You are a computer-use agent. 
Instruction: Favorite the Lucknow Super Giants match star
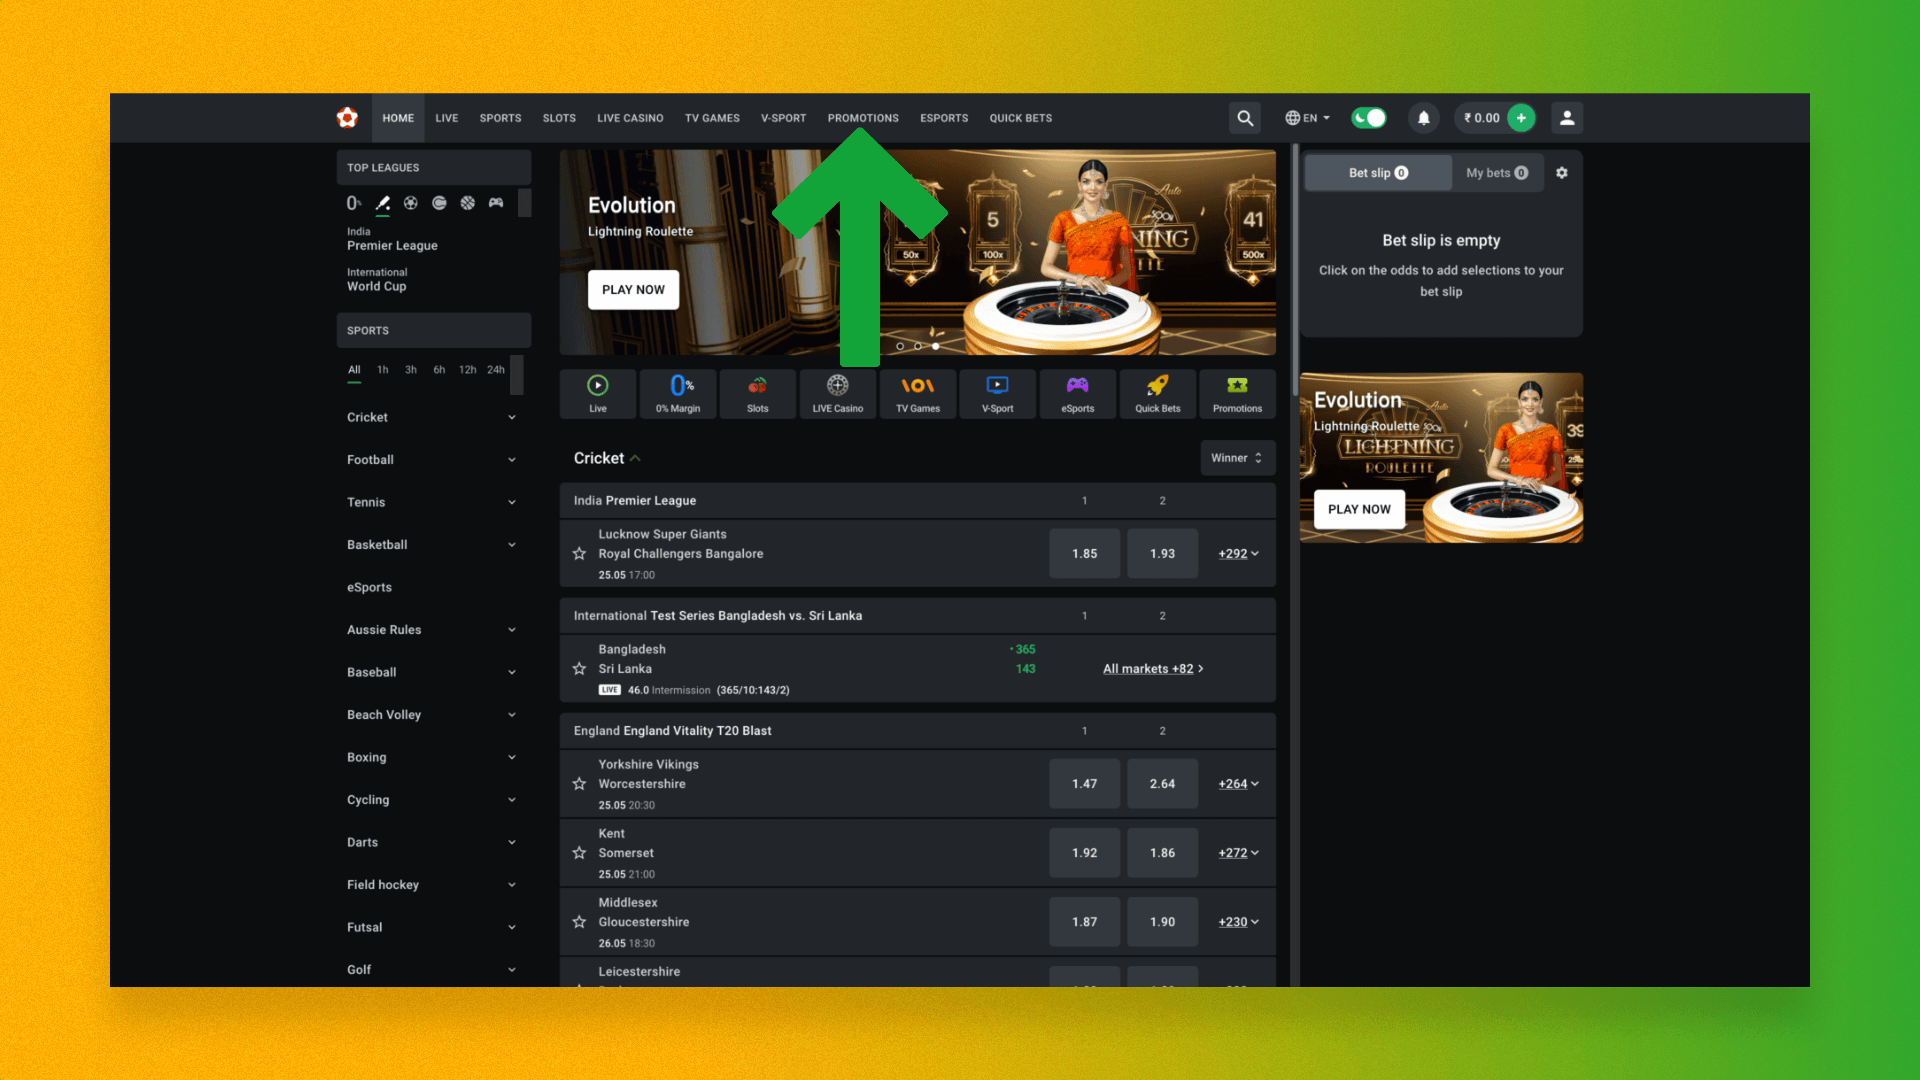[x=579, y=554]
